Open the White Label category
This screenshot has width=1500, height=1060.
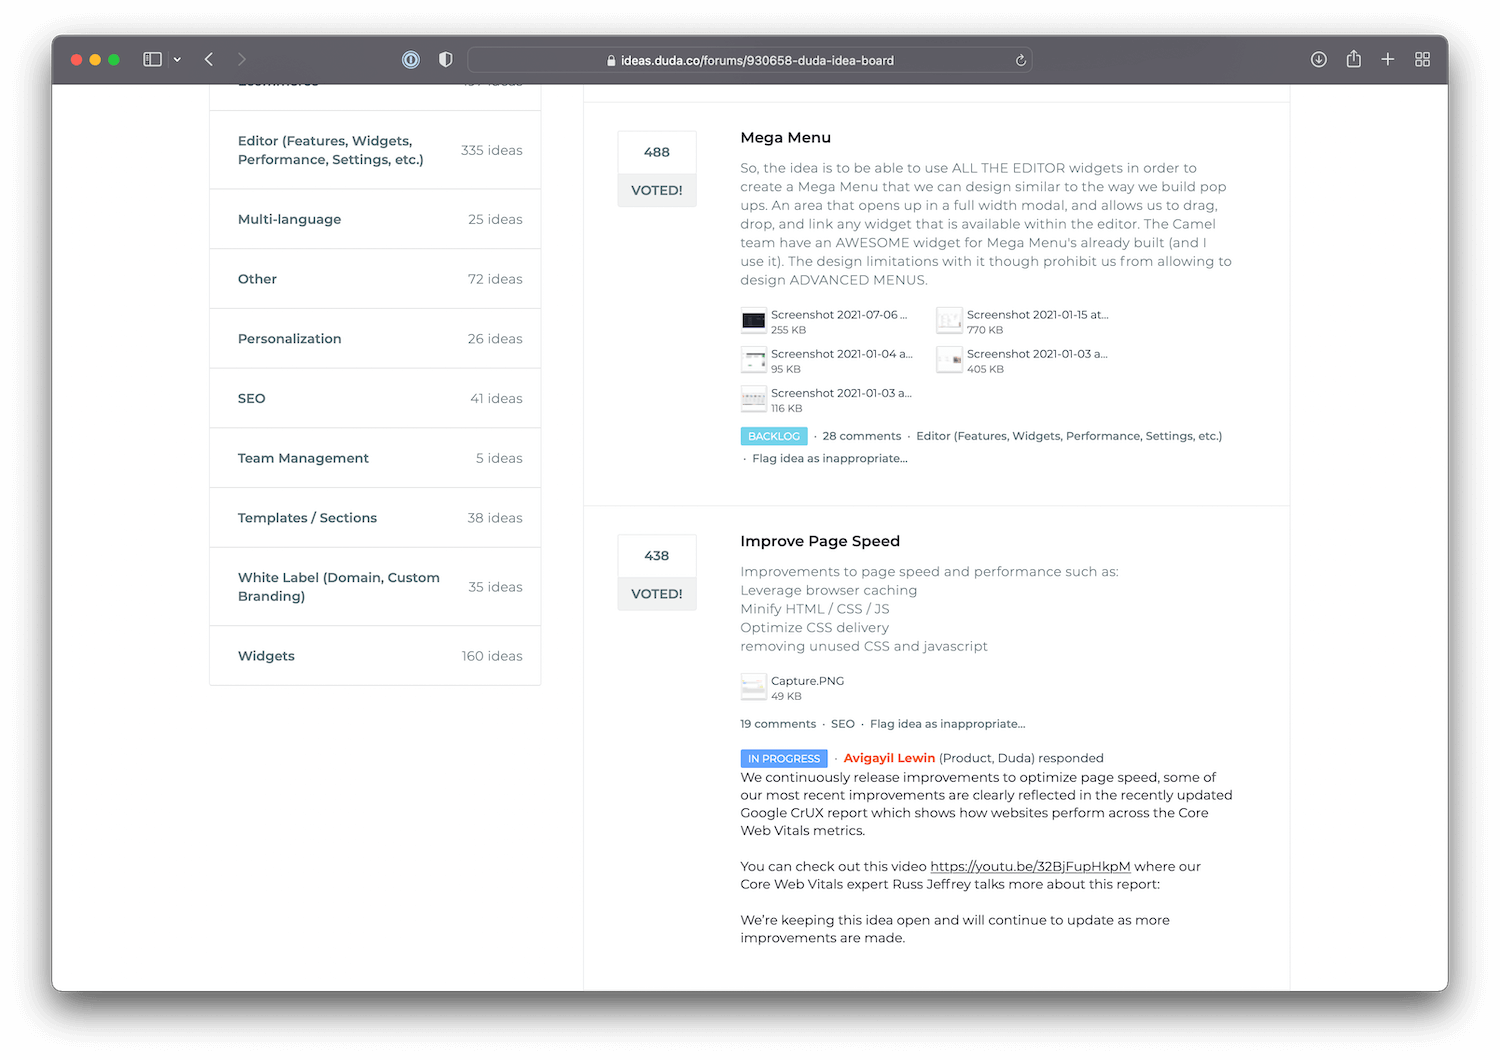(375, 587)
